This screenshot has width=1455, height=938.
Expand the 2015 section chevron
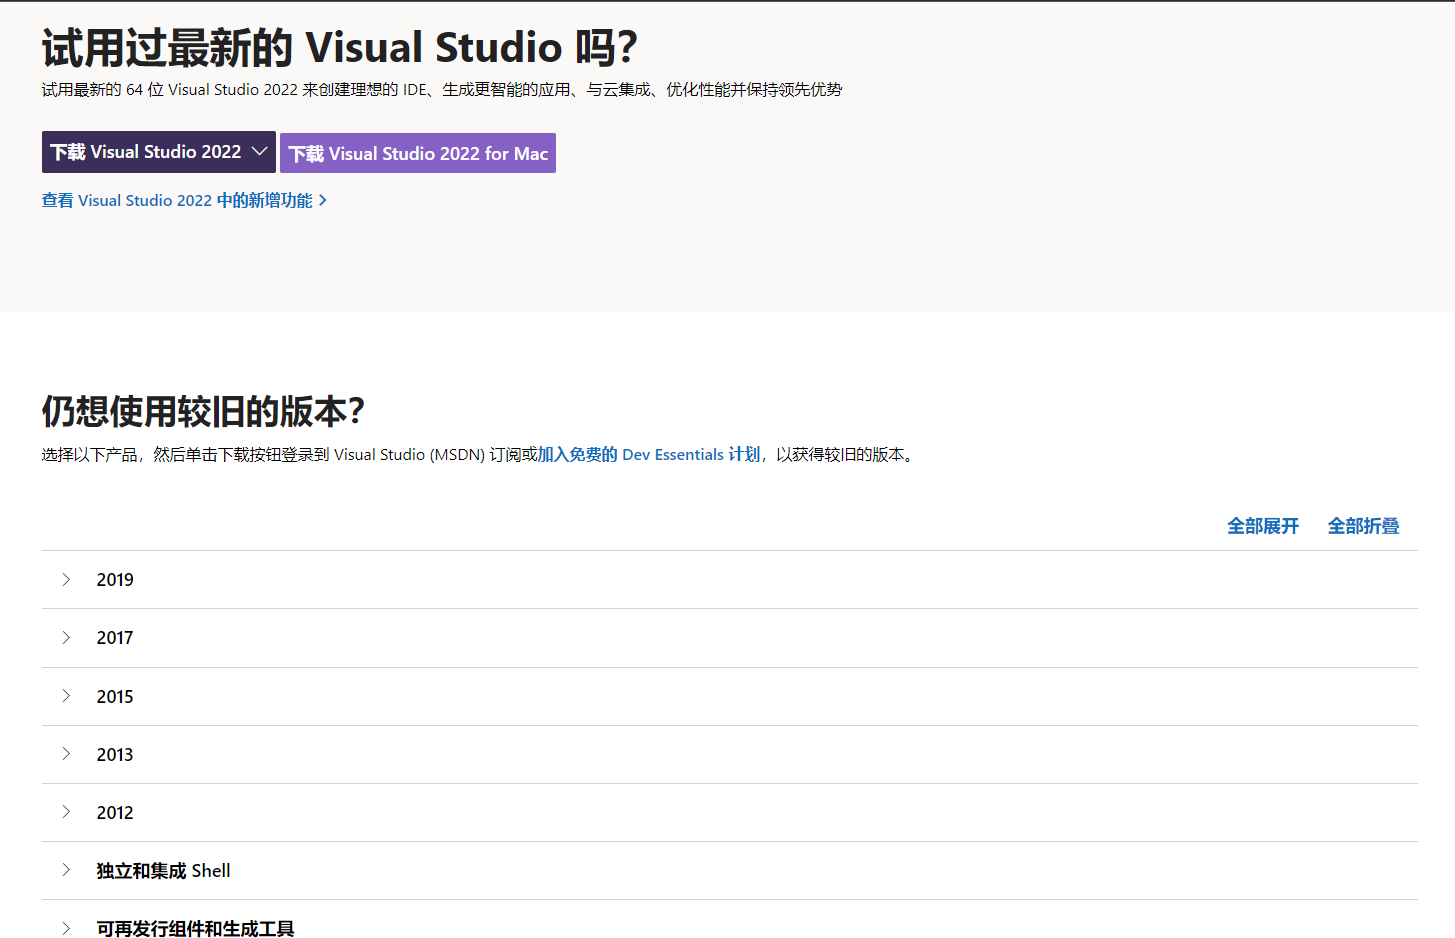point(66,696)
